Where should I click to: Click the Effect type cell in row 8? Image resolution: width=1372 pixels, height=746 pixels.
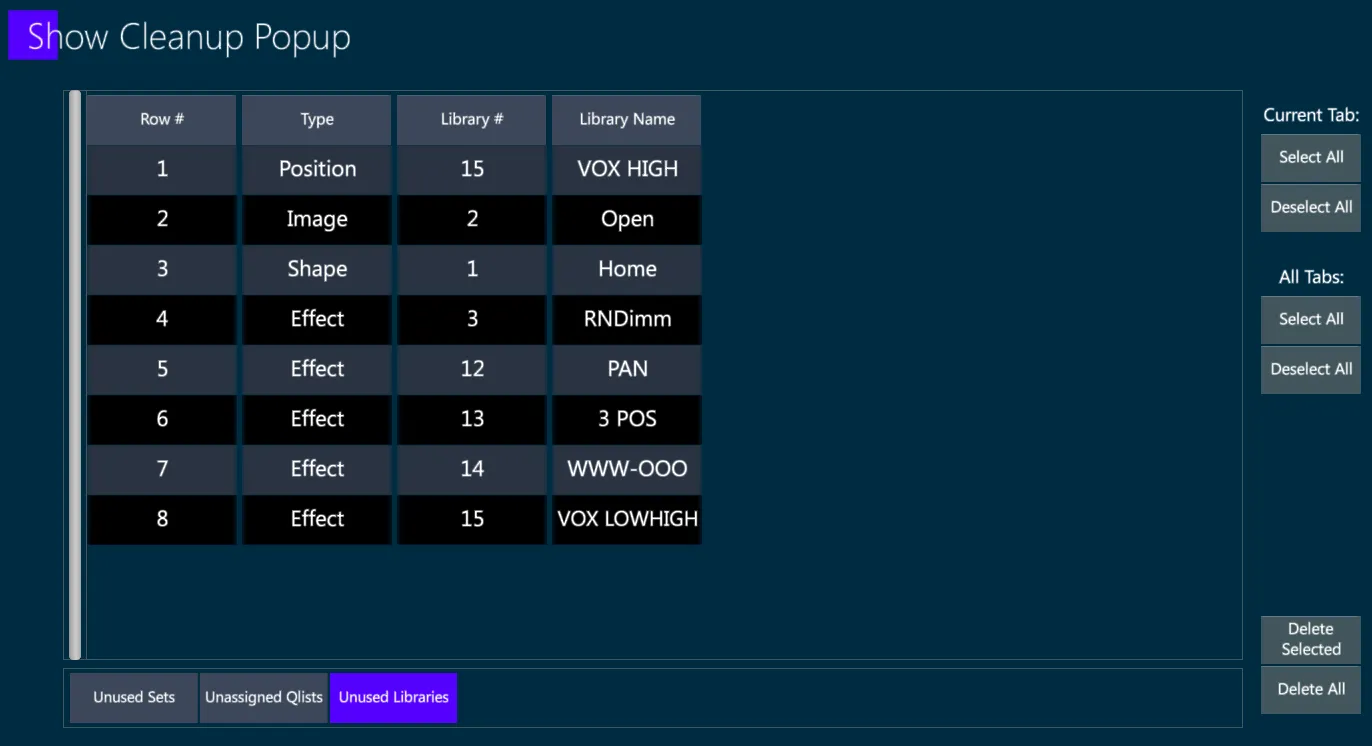click(x=317, y=519)
